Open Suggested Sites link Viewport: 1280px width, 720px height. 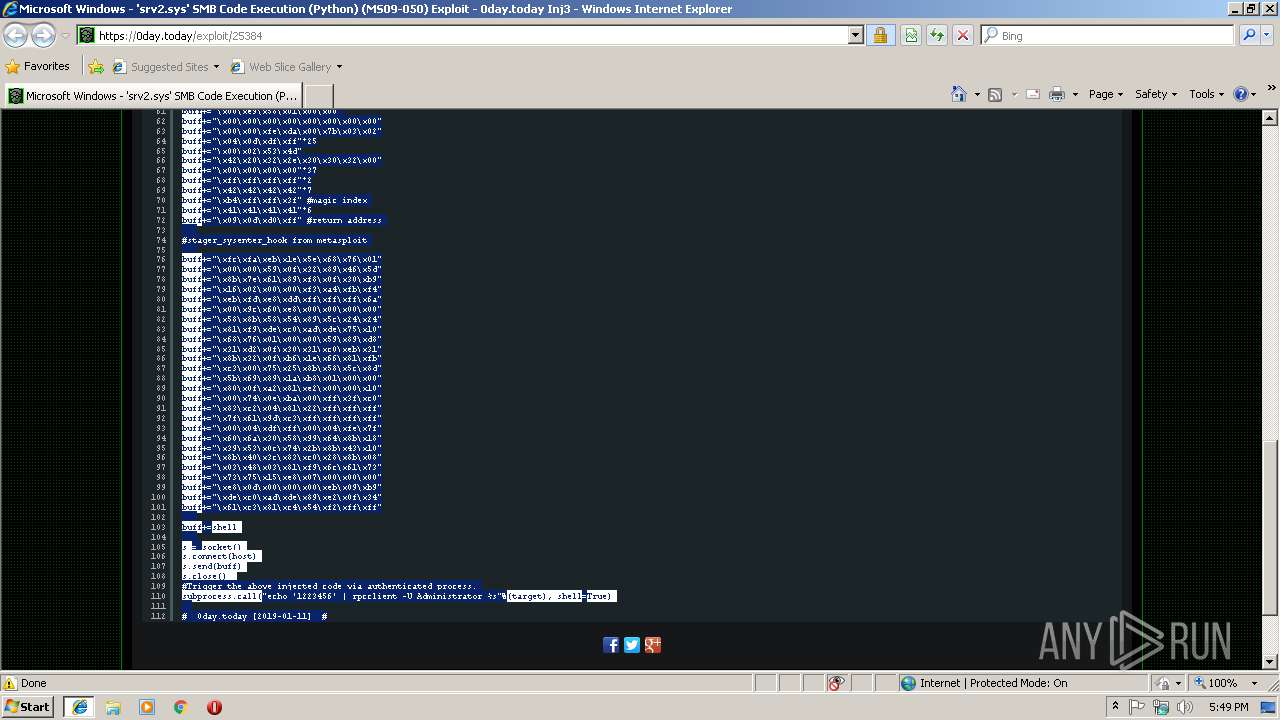coord(165,67)
